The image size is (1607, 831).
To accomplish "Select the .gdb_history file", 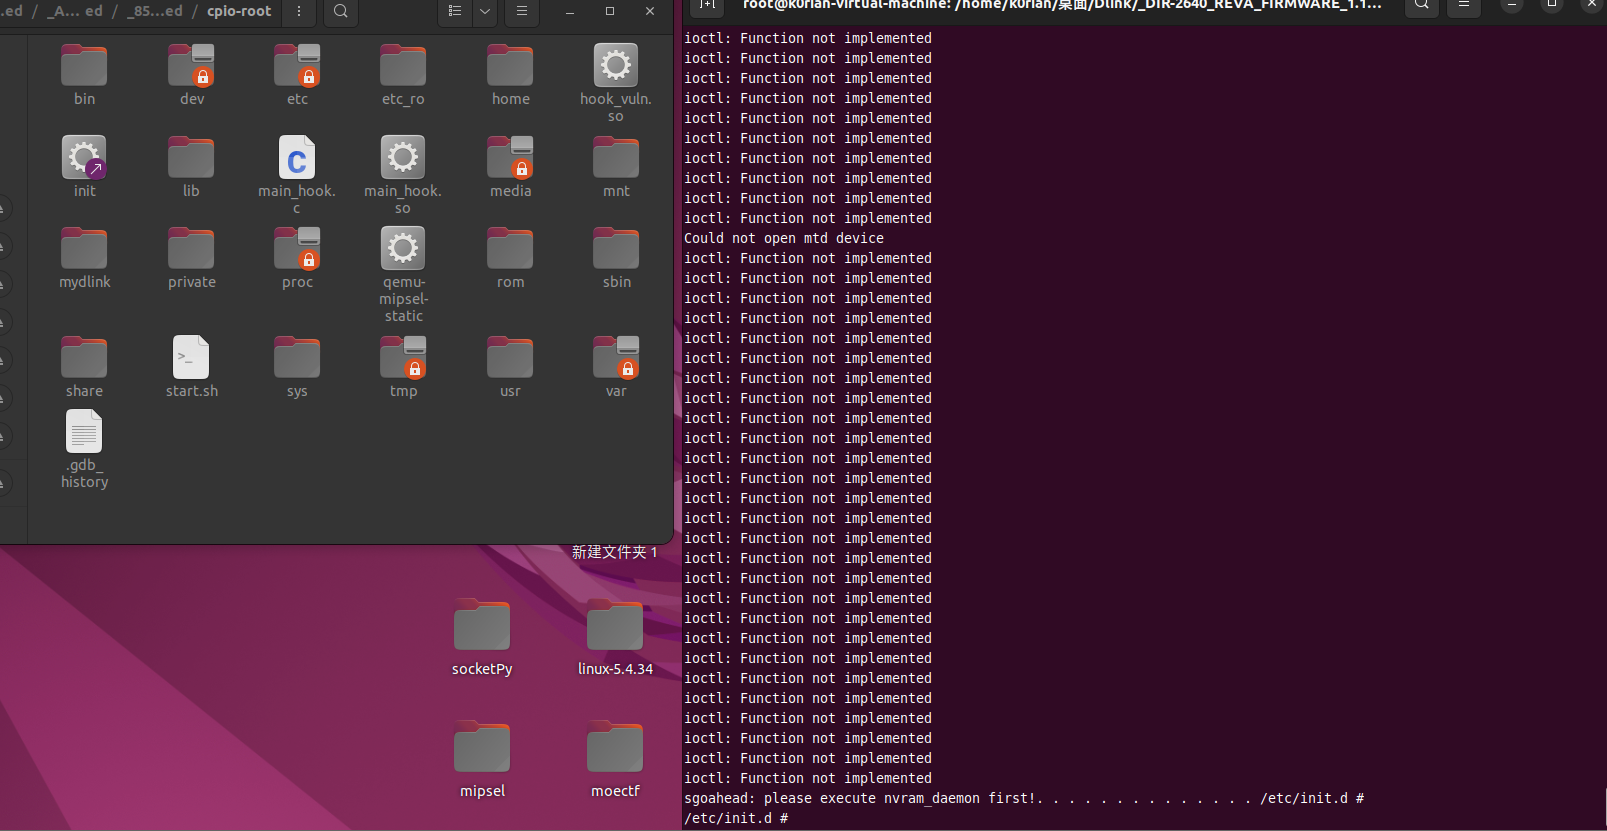I will 84,449.
